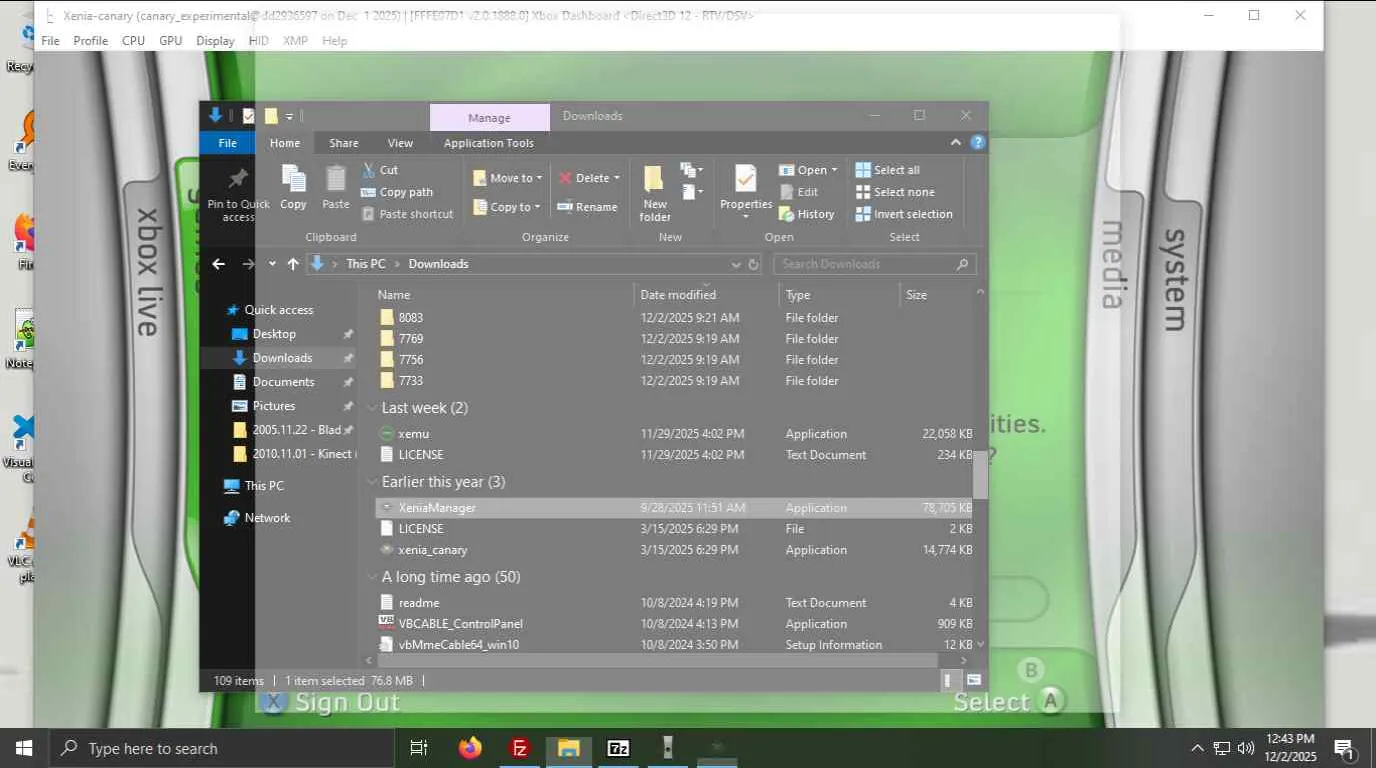
Task: Switch to Large icons view in status bar
Action: [x=973, y=681]
